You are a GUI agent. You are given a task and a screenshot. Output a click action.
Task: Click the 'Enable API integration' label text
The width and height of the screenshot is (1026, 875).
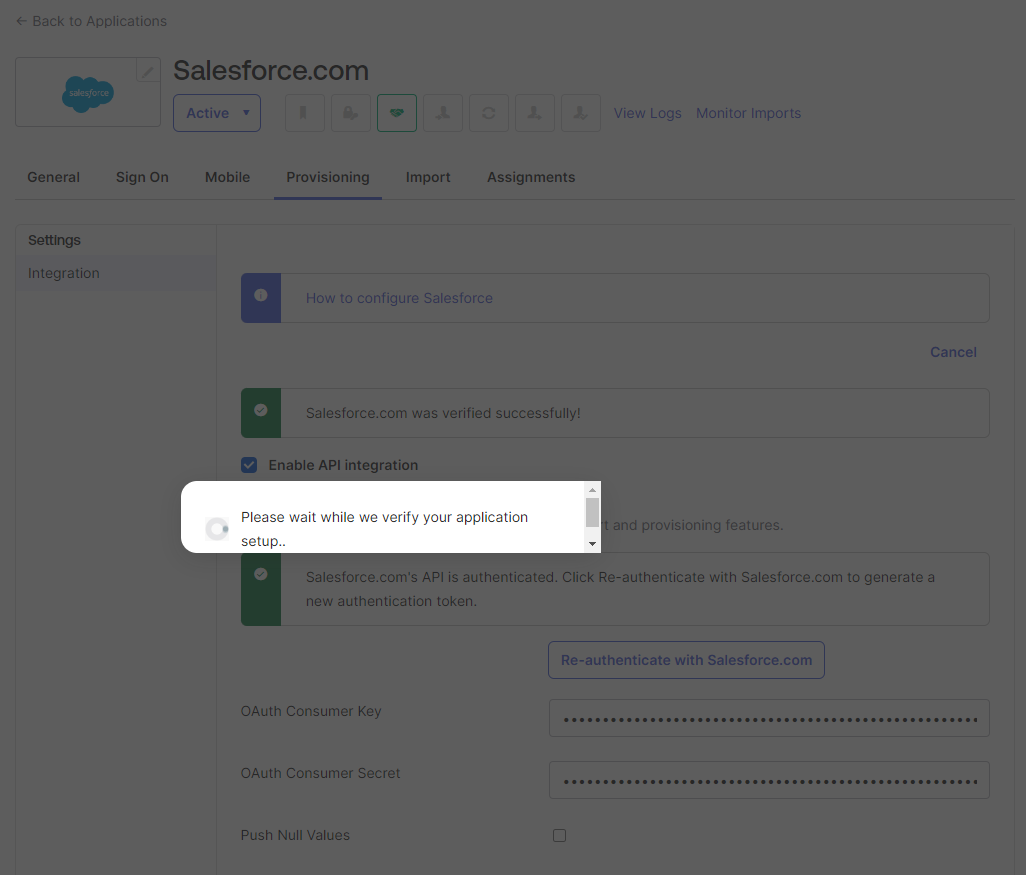[x=343, y=465]
